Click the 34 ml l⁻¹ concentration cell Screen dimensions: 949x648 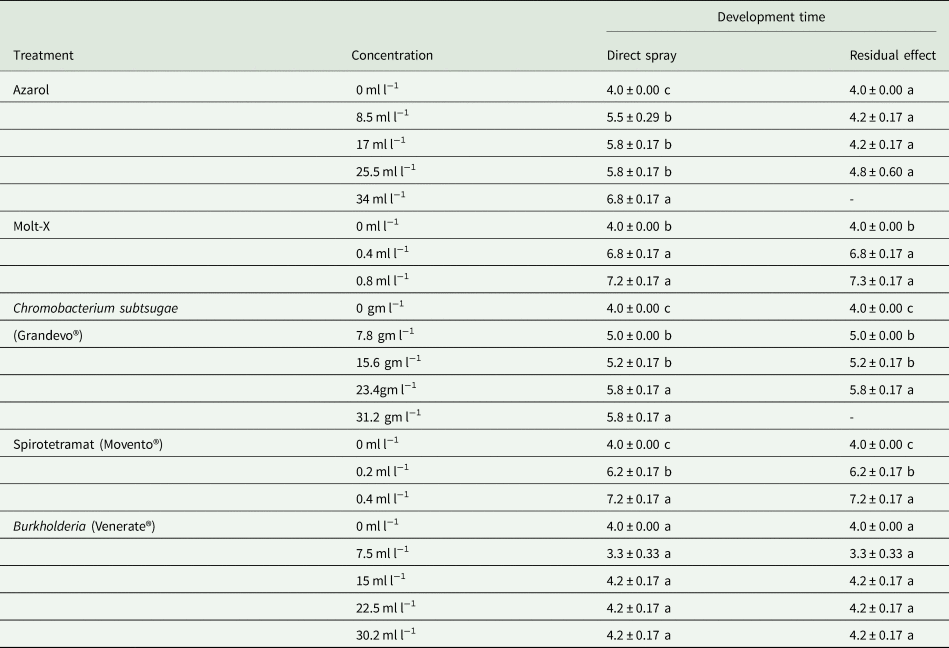[381, 198]
